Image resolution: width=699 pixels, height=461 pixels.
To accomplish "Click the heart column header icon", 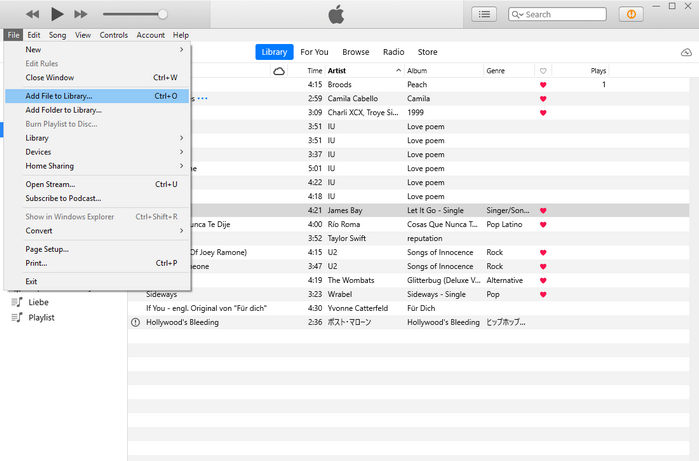I will tap(543, 71).
